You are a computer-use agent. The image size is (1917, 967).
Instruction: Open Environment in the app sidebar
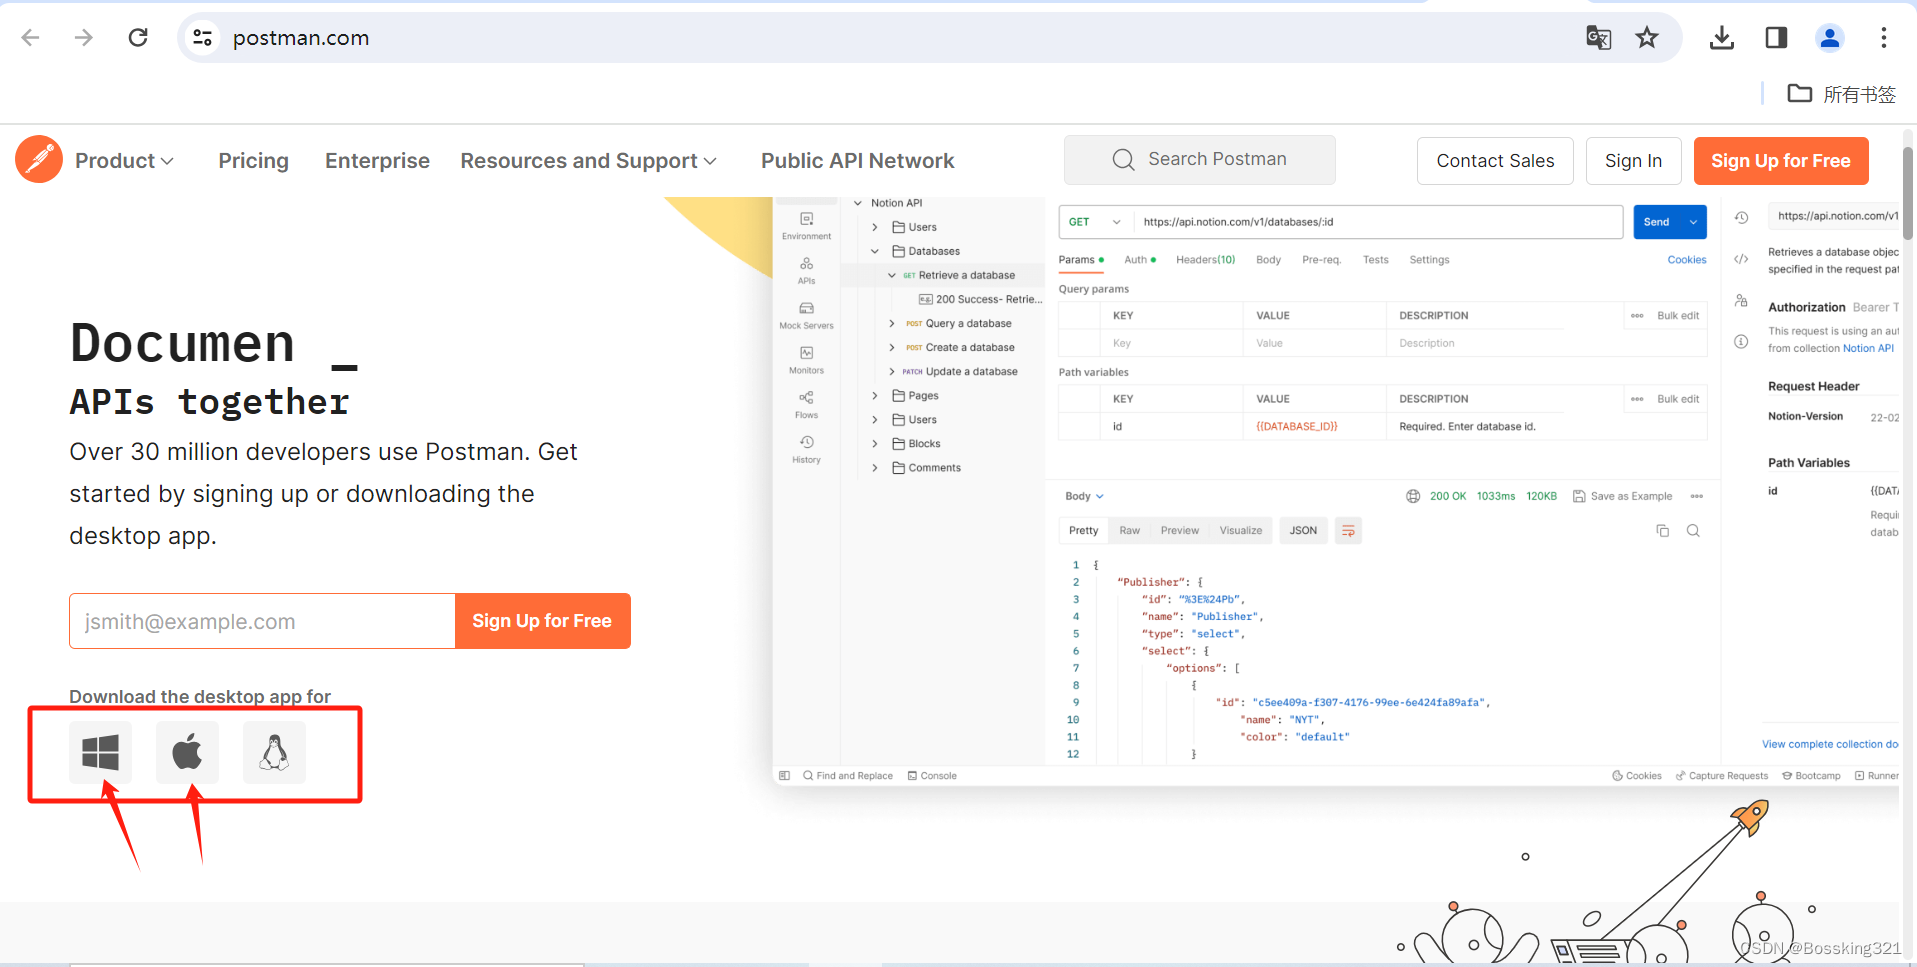(806, 226)
